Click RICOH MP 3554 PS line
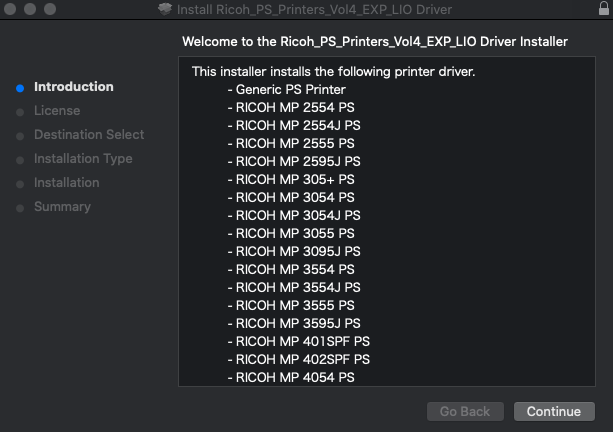Viewport: 613px width, 432px height. (x=291, y=269)
